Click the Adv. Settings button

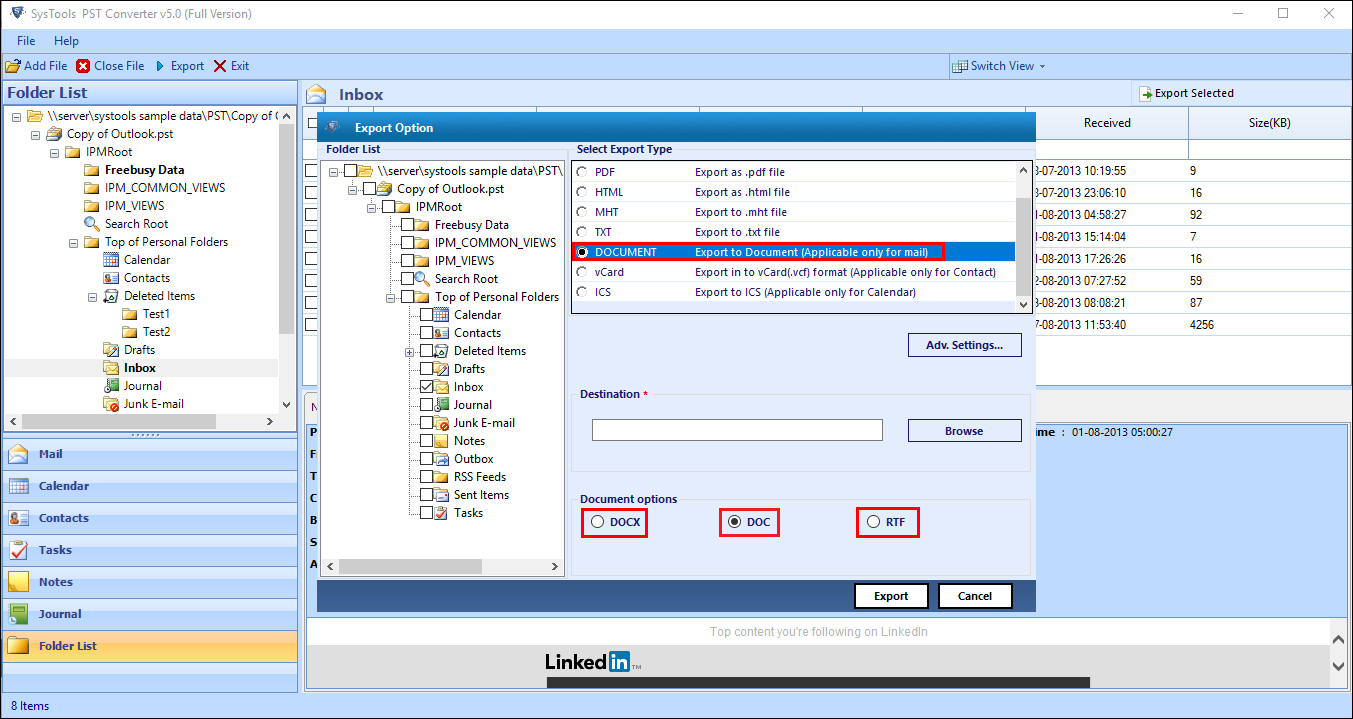point(963,344)
